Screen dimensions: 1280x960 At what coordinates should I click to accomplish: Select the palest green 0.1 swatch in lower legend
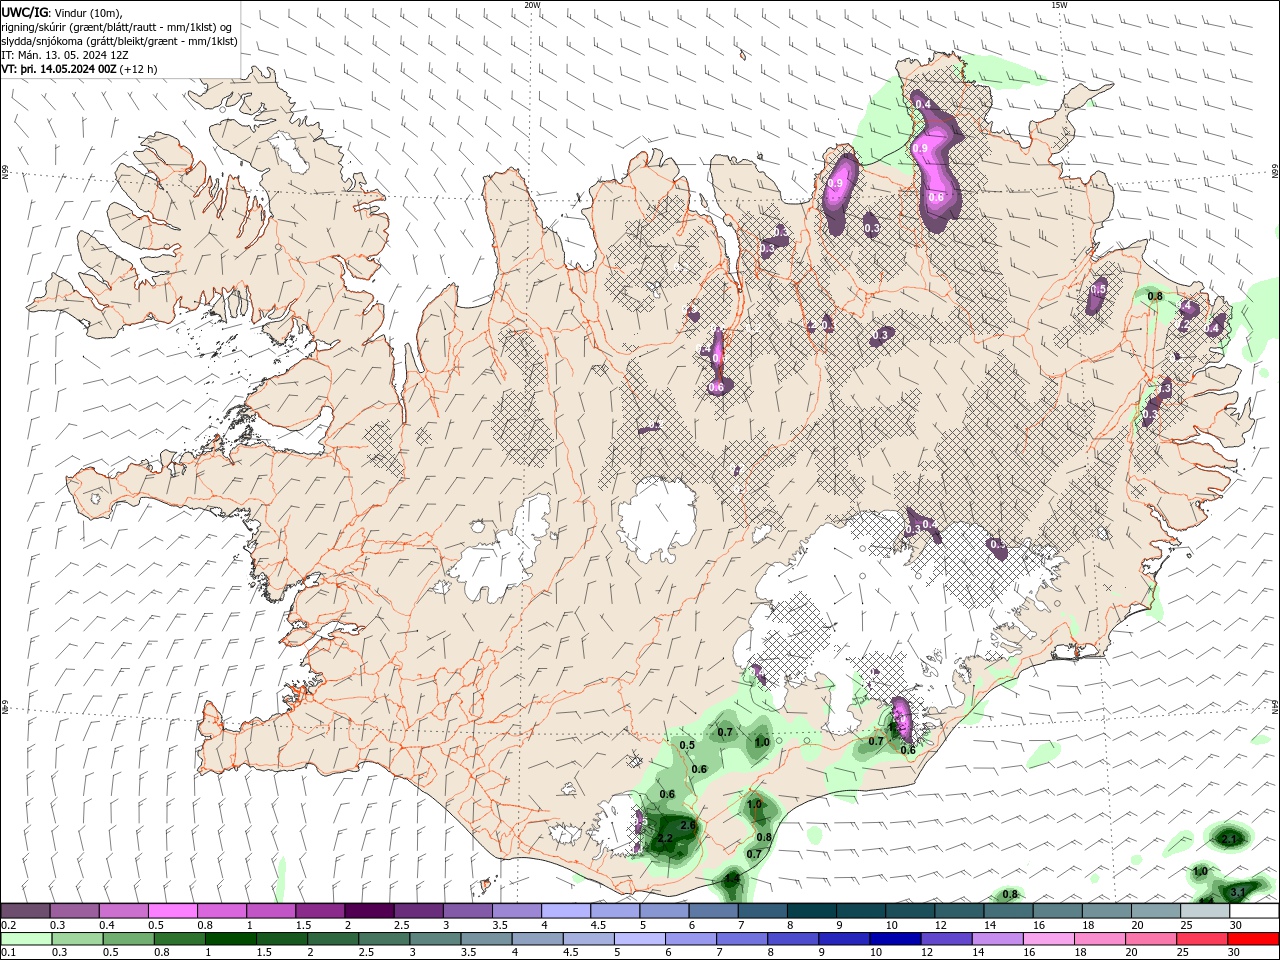[x=27, y=939]
